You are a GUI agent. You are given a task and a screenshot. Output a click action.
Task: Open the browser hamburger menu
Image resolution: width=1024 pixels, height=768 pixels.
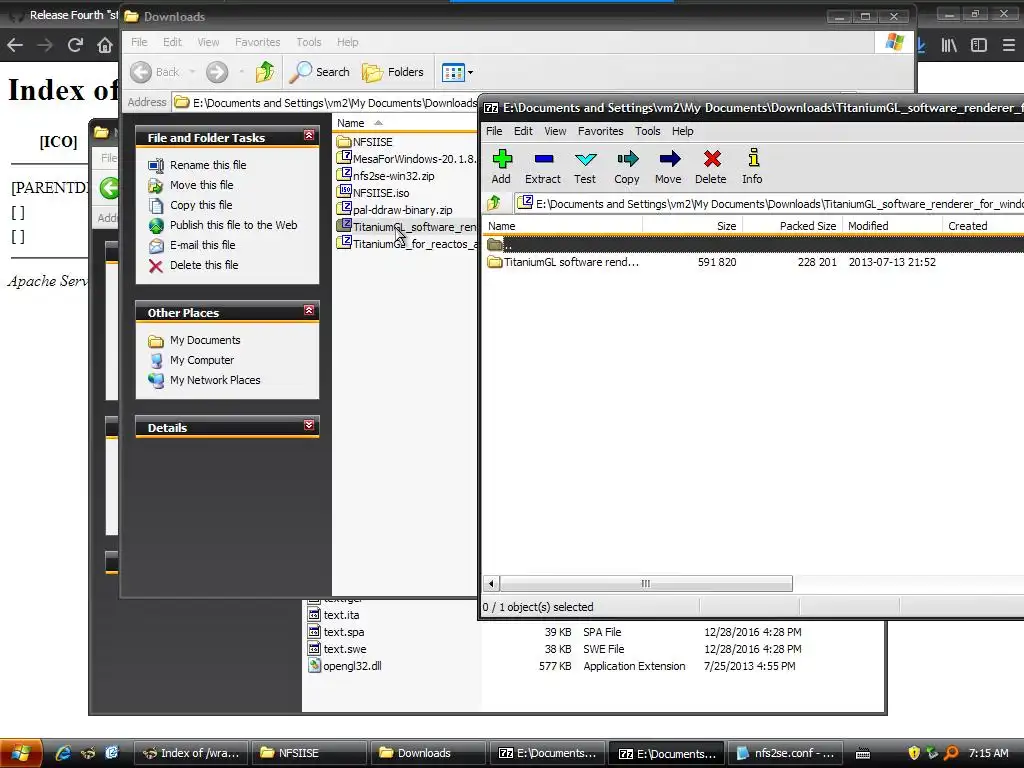pyautogui.click(x=1008, y=45)
